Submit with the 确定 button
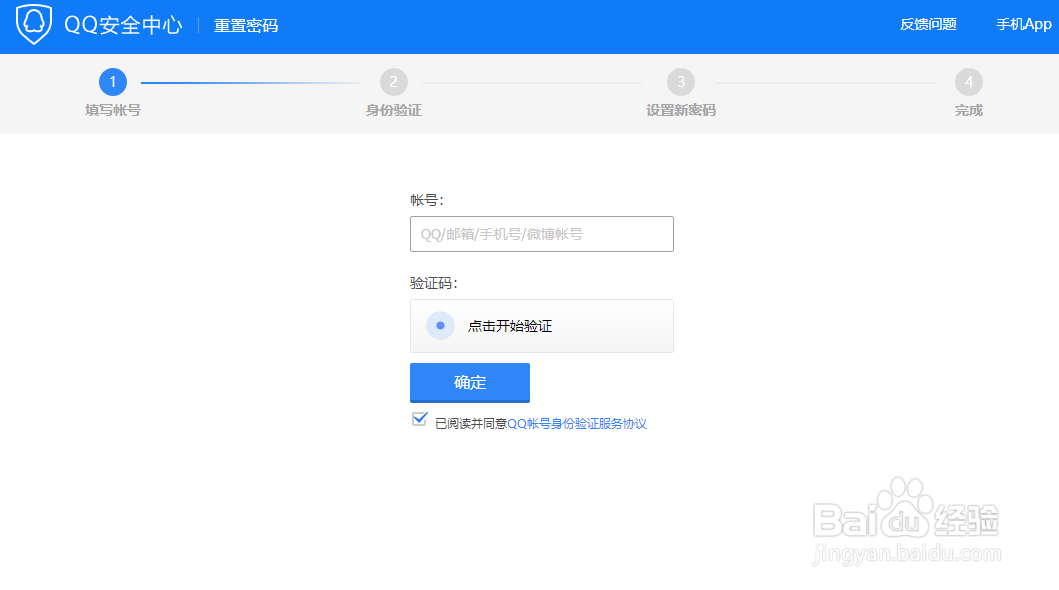The width and height of the screenshot is (1059, 590). click(x=470, y=383)
